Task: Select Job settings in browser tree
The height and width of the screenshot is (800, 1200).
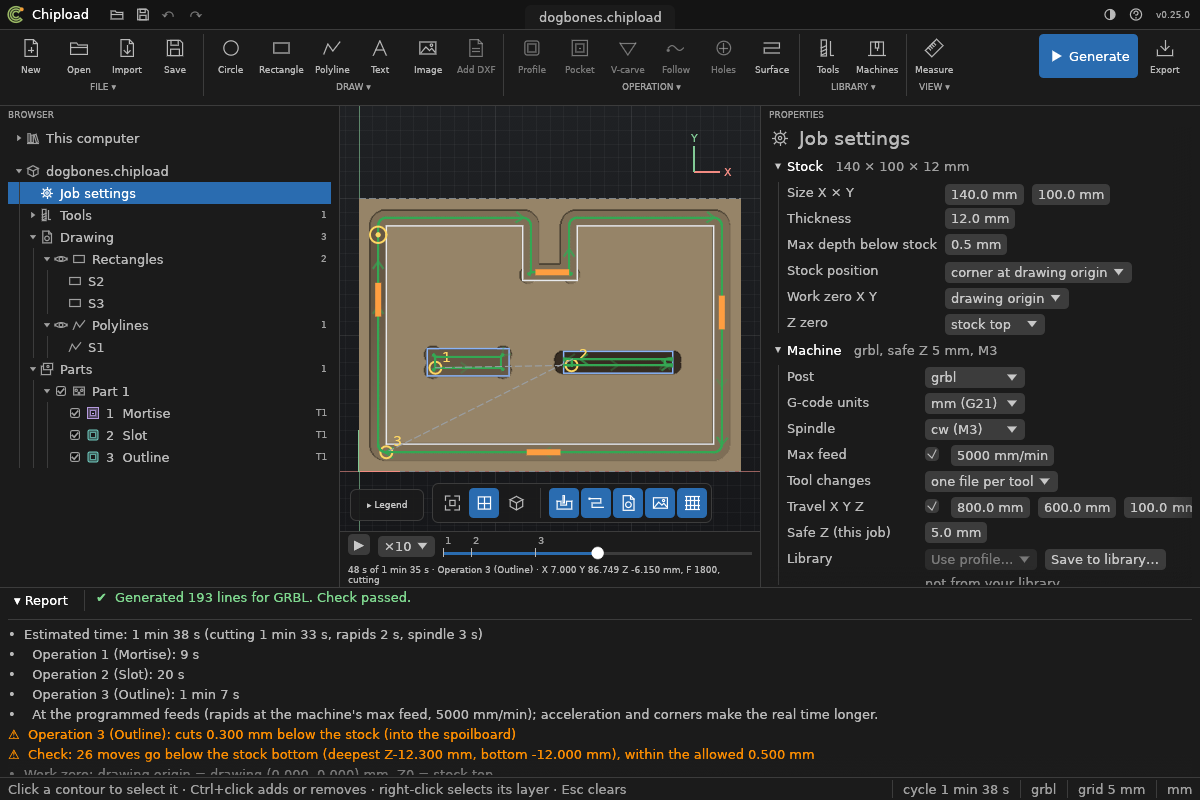Action: pyautogui.click(x=169, y=193)
